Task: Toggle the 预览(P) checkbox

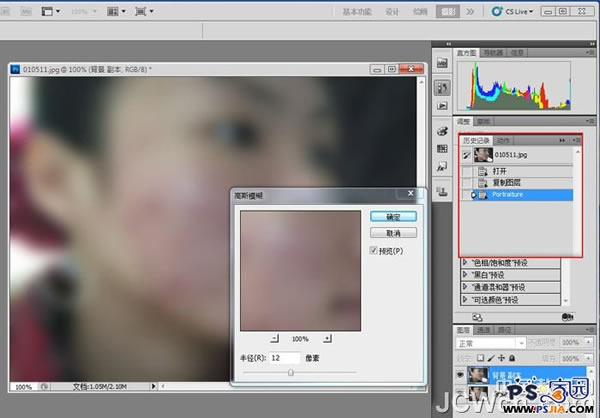Action: (373, 250)
